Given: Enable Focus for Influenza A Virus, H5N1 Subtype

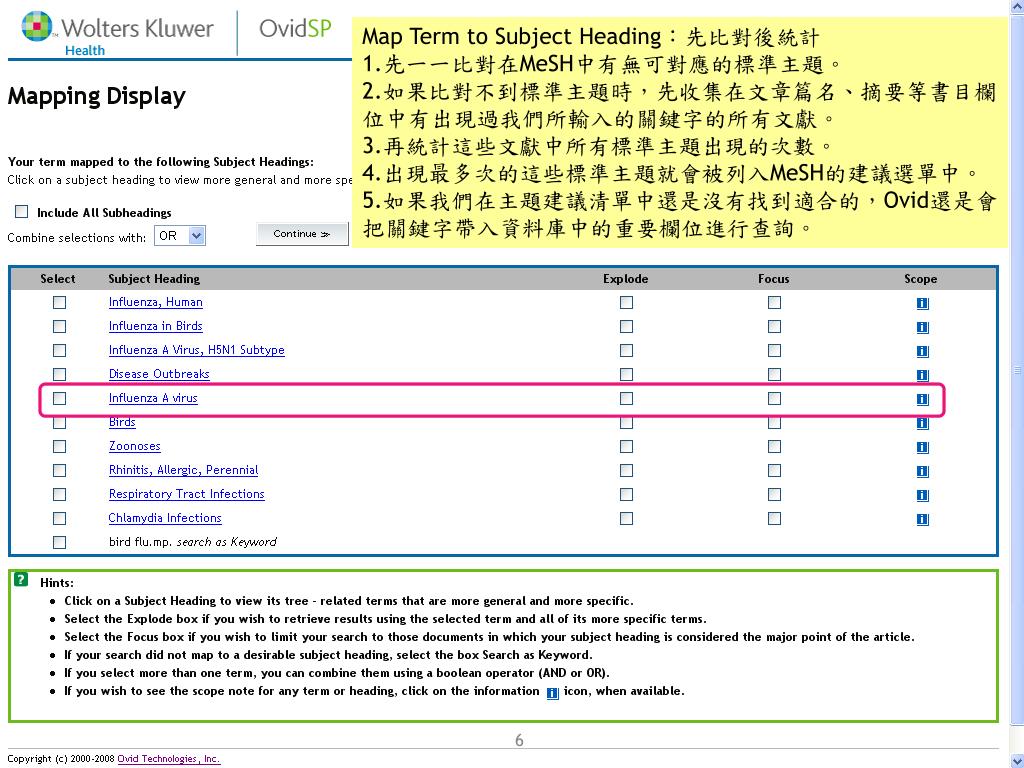Looking at the screenshot, I should click(775, 350).
